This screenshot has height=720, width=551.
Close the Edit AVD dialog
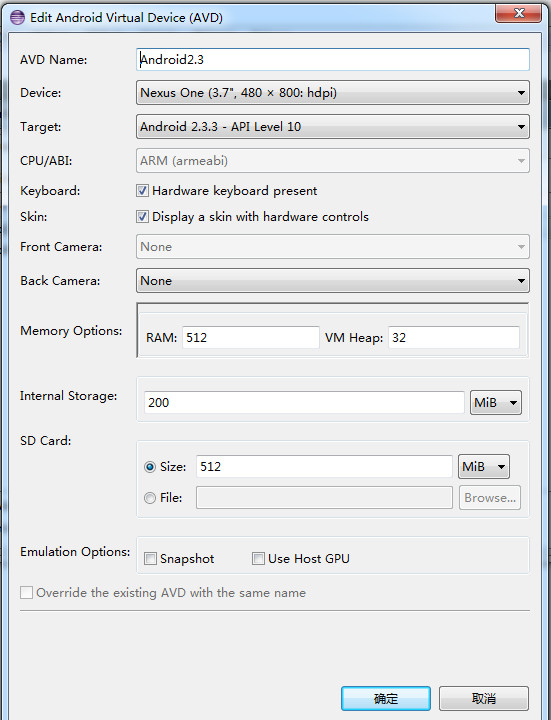[518, 13]
